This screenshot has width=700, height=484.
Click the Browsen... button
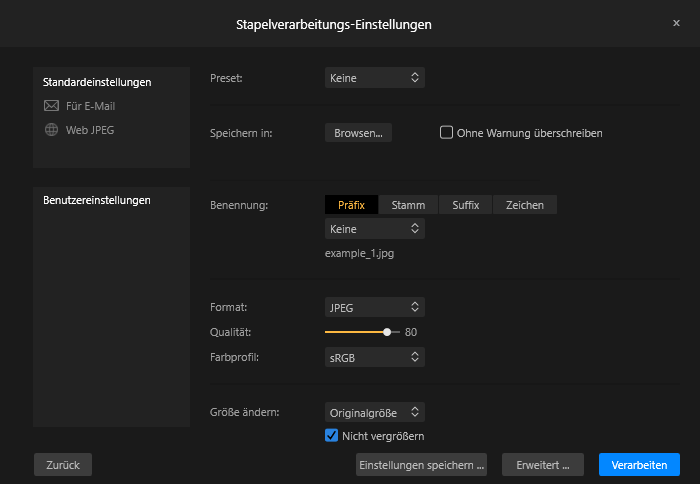[358, 133]
